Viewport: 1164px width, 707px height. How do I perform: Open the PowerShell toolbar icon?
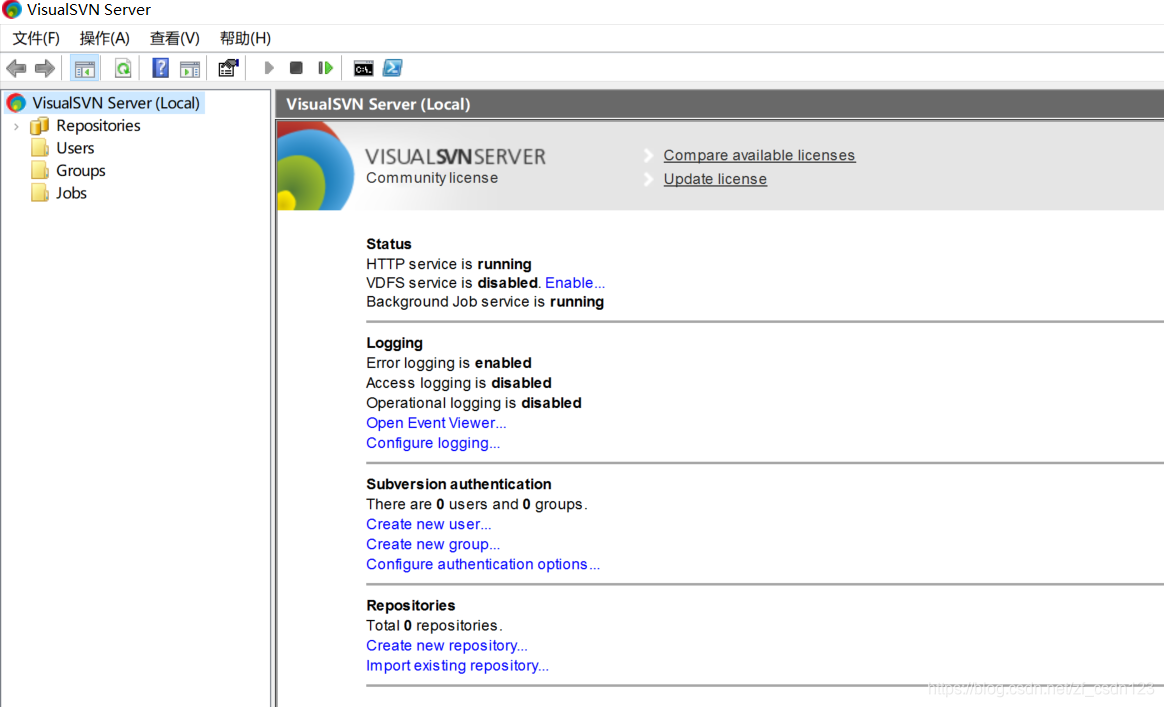click(393, 68)
